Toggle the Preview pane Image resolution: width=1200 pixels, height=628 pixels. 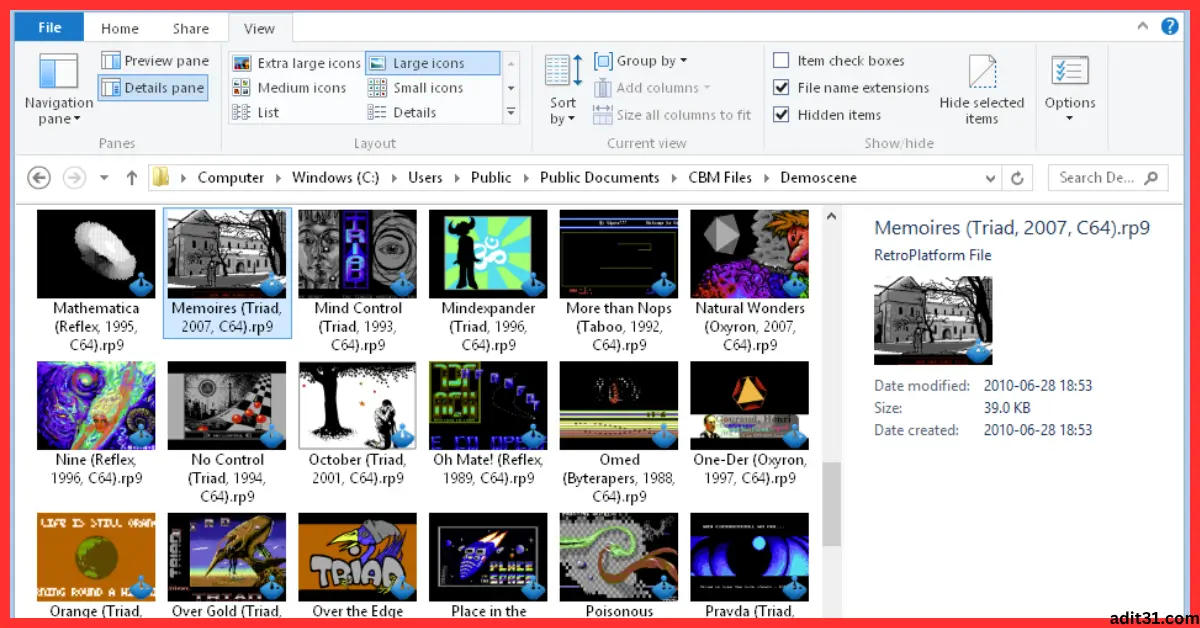[154, 61]
